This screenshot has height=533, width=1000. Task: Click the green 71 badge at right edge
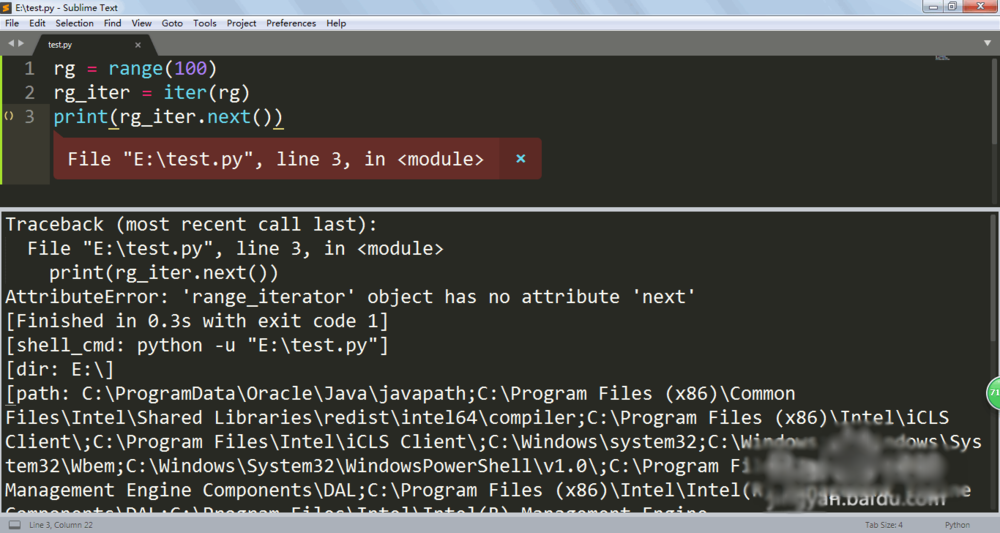[x=994, y=393]
